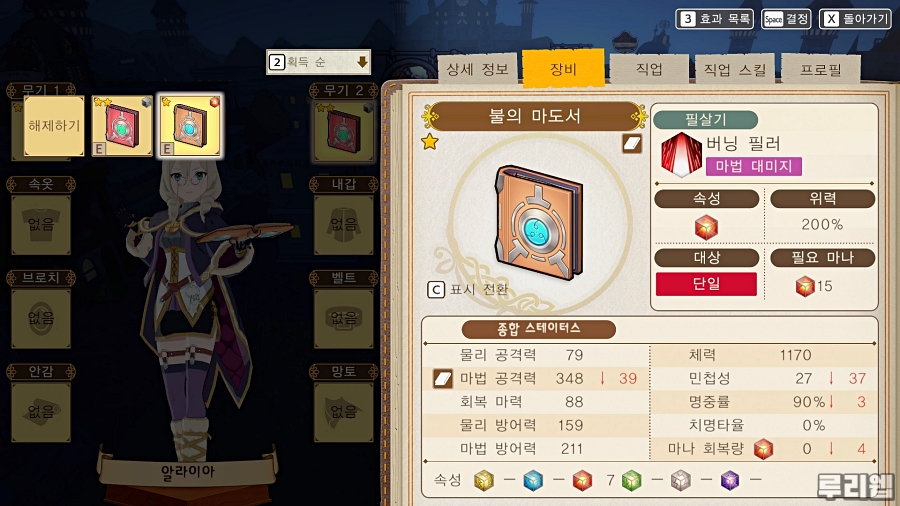Select the red two-star grimoire weapon
This screenshot has width=900, height=506.
[122, 126]
